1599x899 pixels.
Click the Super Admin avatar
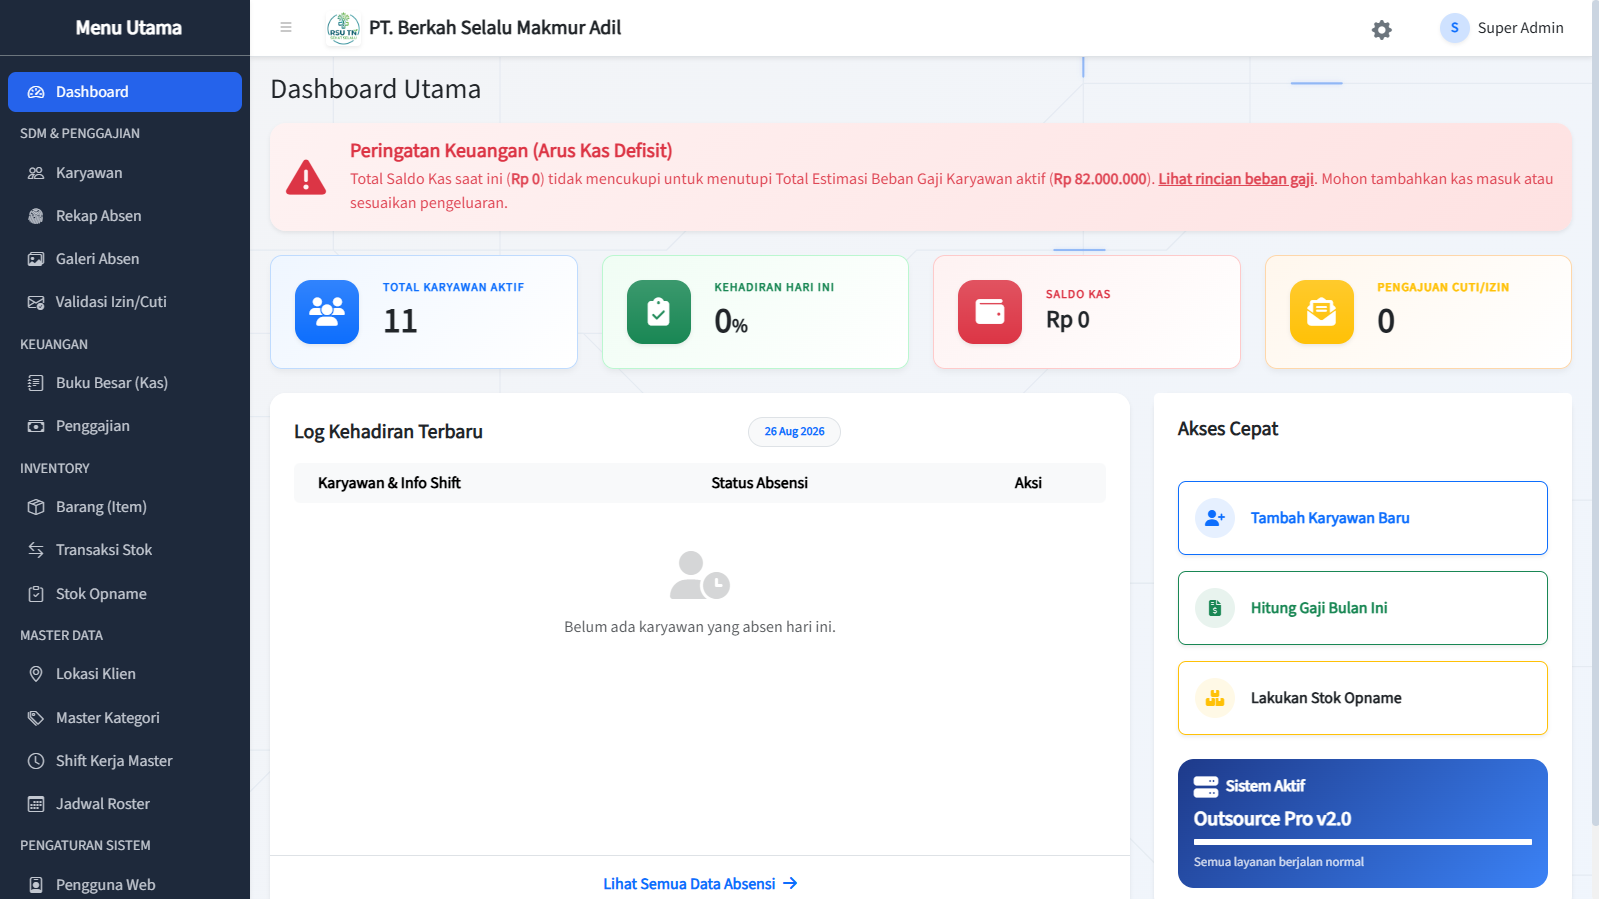pos(1454,28)
